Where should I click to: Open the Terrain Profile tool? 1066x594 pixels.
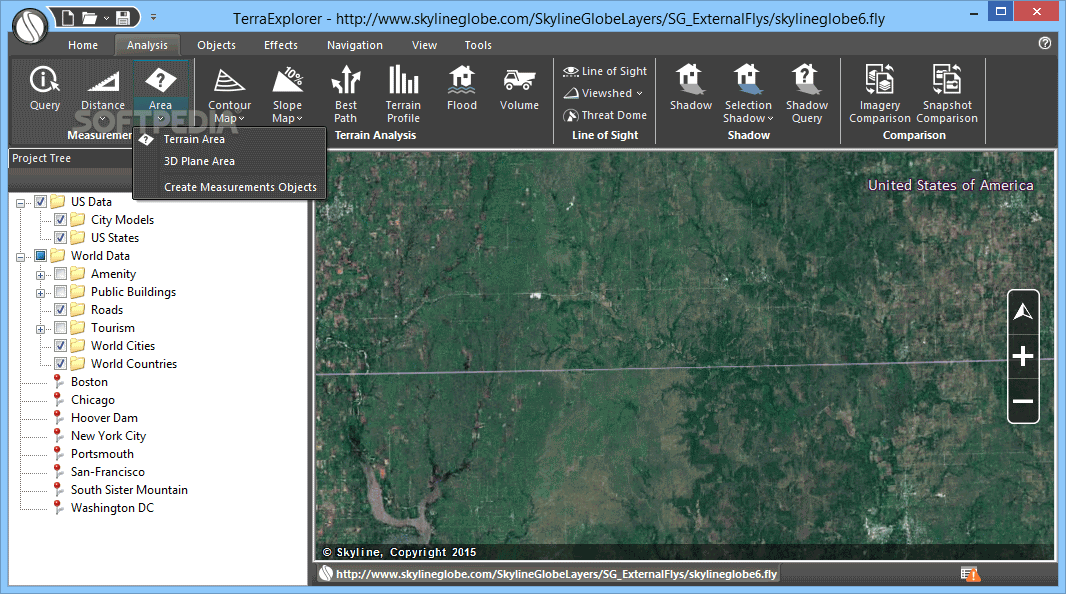pyautogui.click(x=403, y=94)
